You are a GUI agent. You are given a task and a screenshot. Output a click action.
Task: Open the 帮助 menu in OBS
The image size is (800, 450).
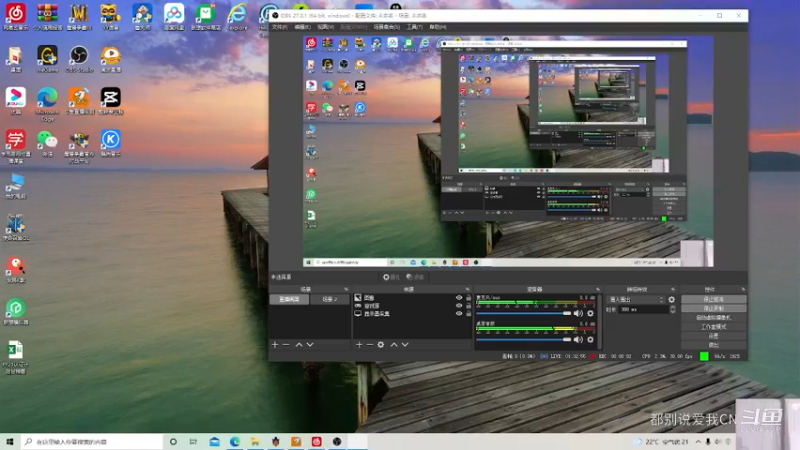[438, 27]
